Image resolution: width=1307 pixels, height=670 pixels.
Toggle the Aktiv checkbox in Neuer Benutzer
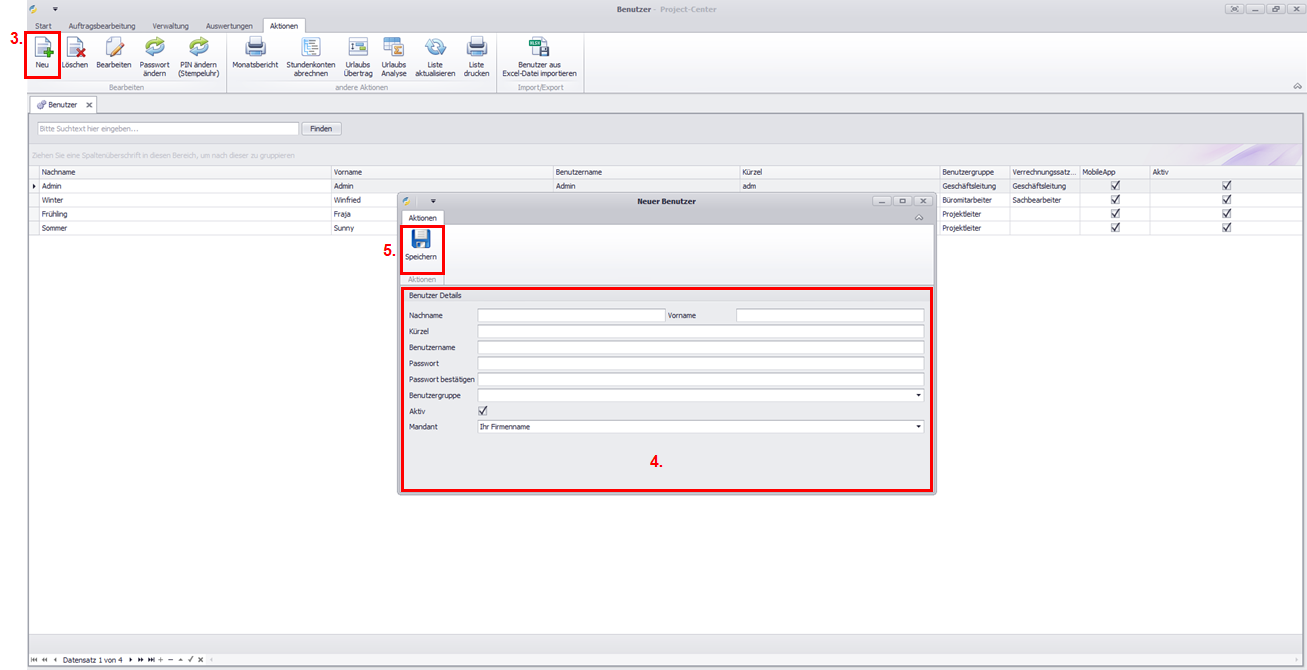click(484, 411)
